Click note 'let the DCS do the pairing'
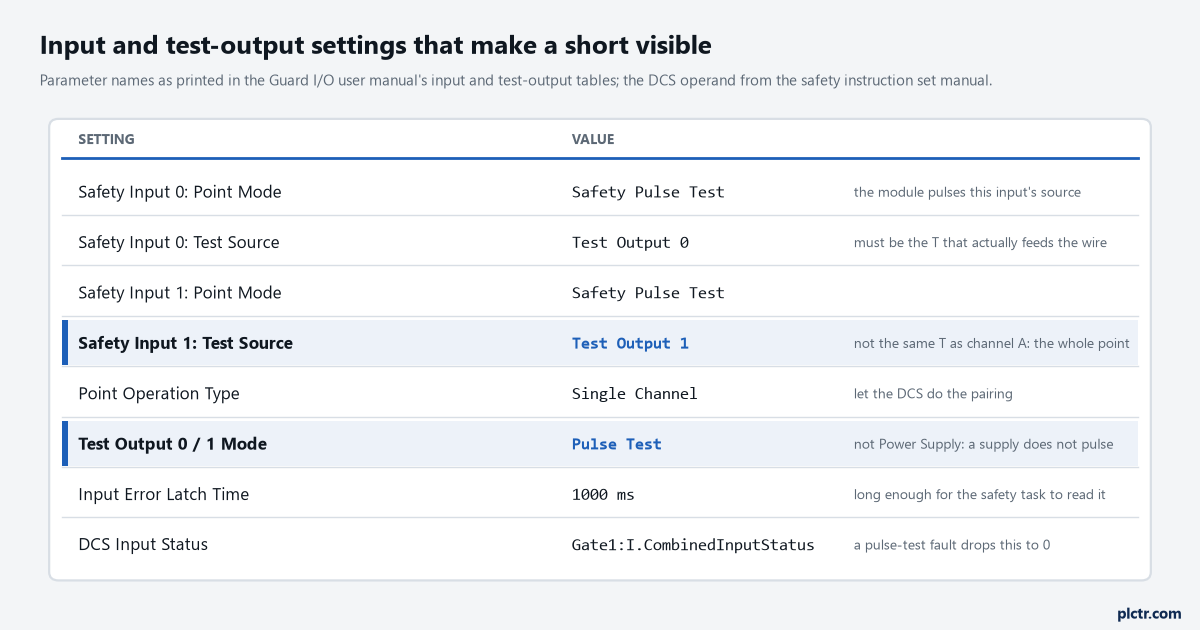 (933, 393)
